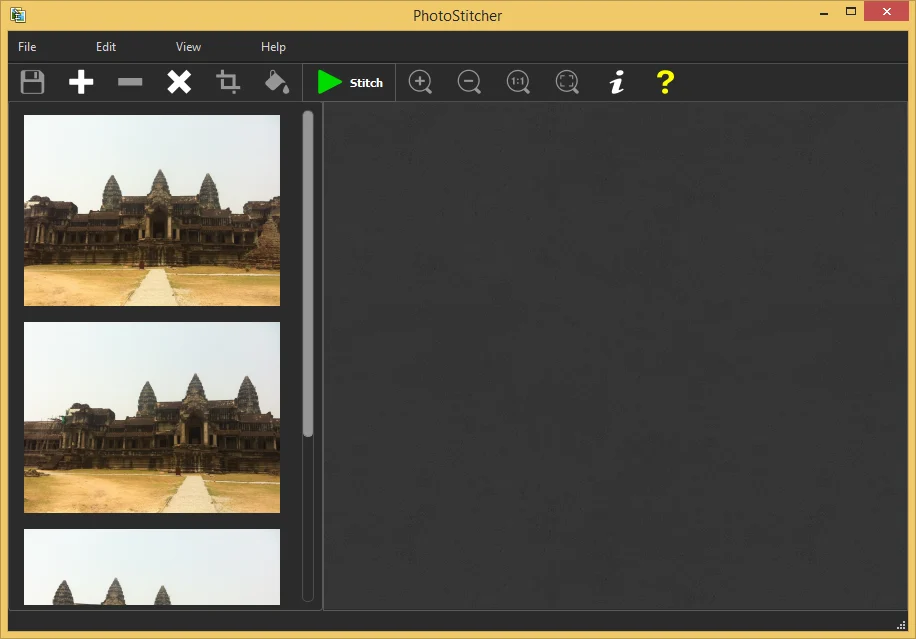Screen dimensions: 916x639
Task: Click the Zoom Out magnifier icon
Action: 469,82
